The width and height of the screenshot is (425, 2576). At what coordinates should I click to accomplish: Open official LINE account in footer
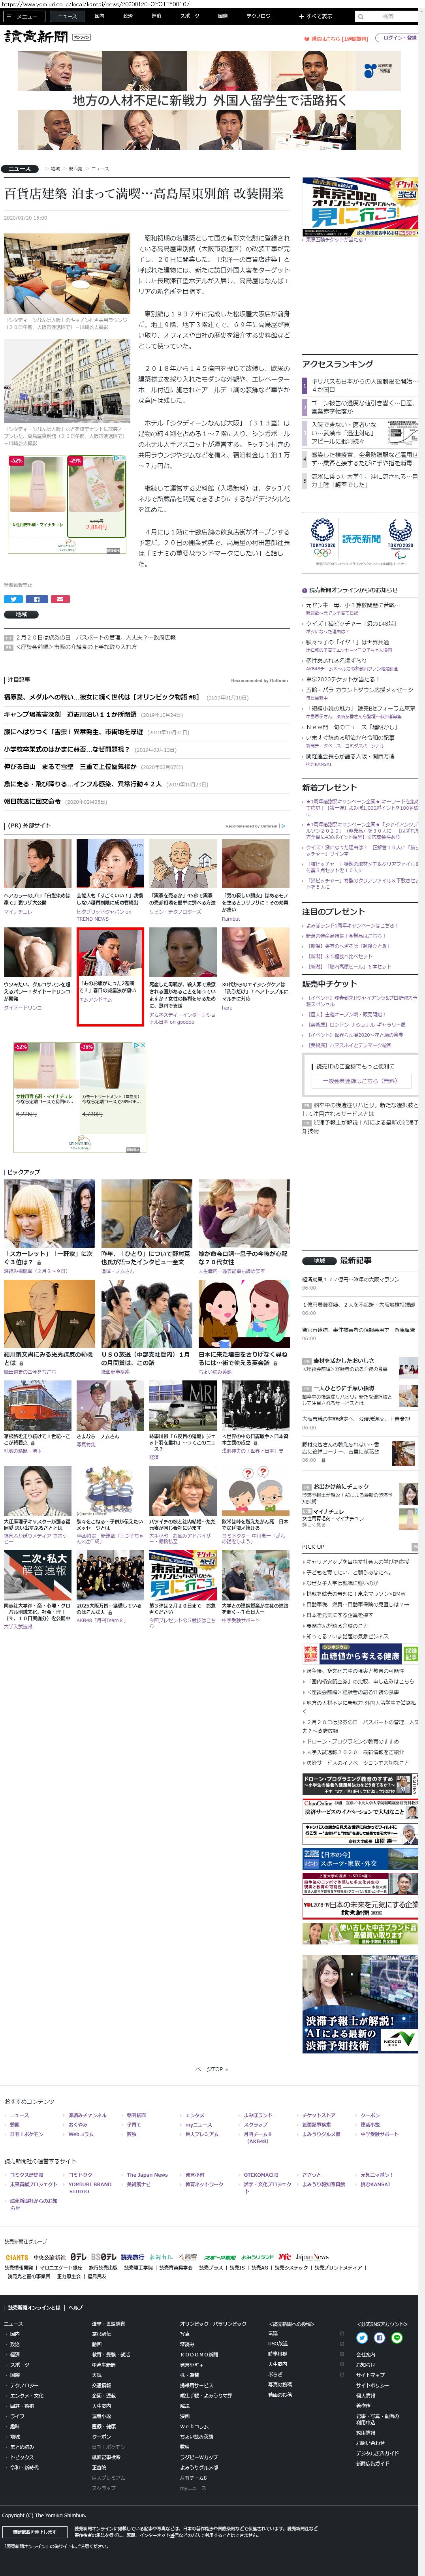click(x=396, y=2338)
